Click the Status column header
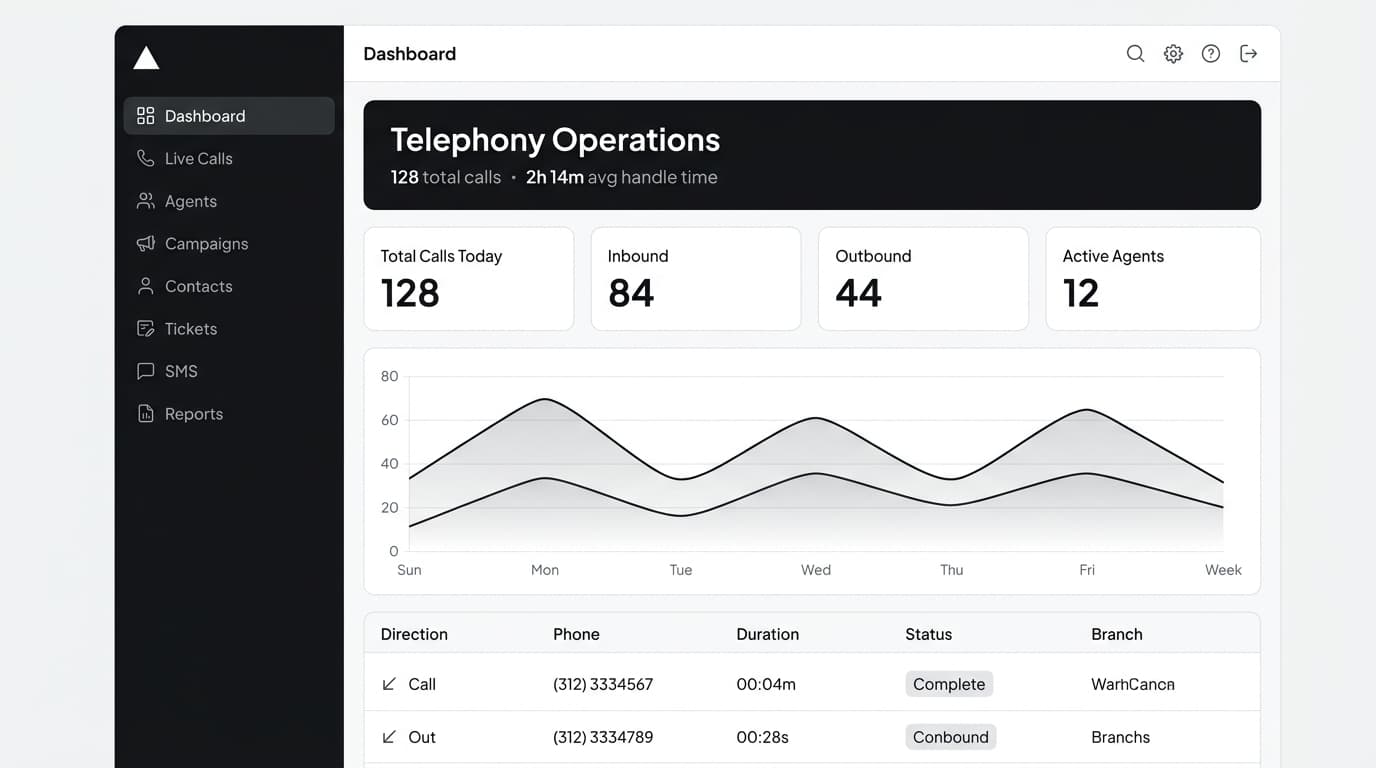The image size is (1376, 768). click(928, 634)
